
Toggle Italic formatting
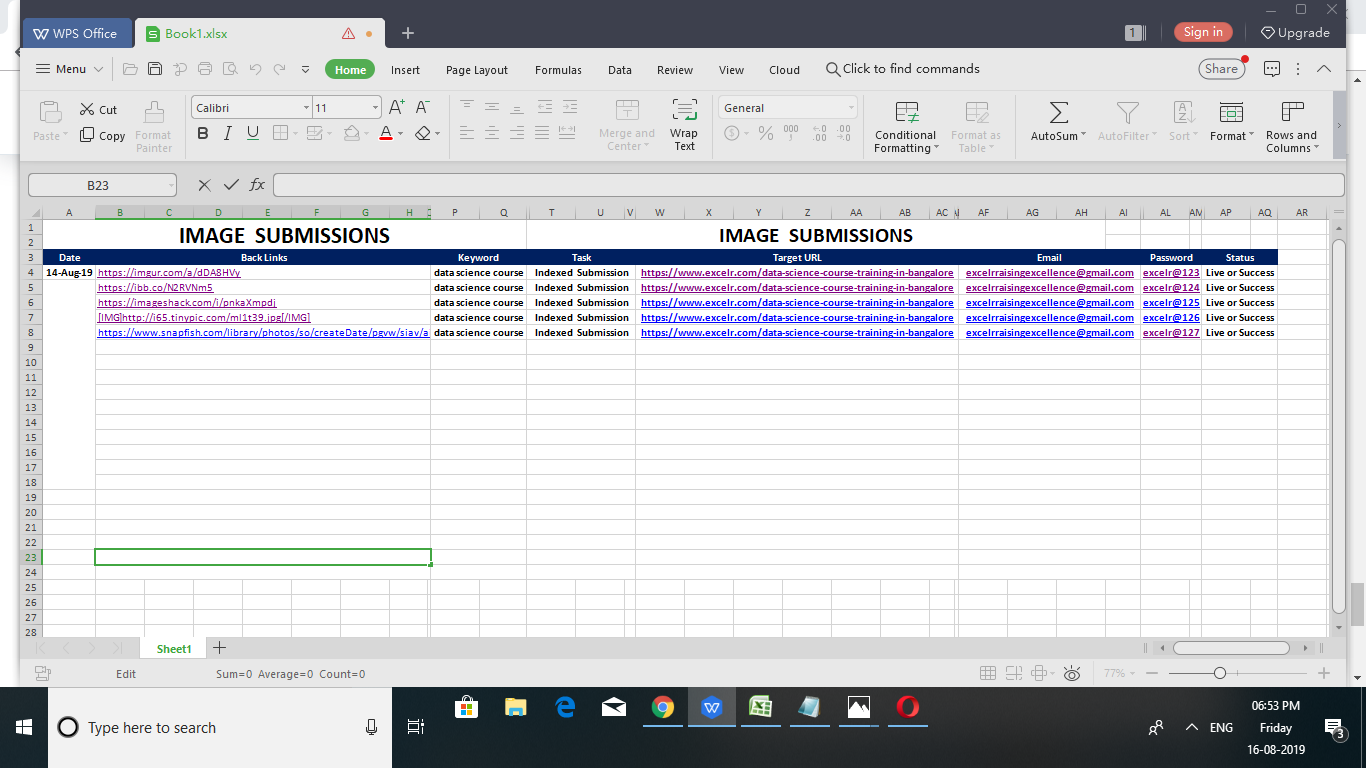pyautogui.click(x=228, y=133)
